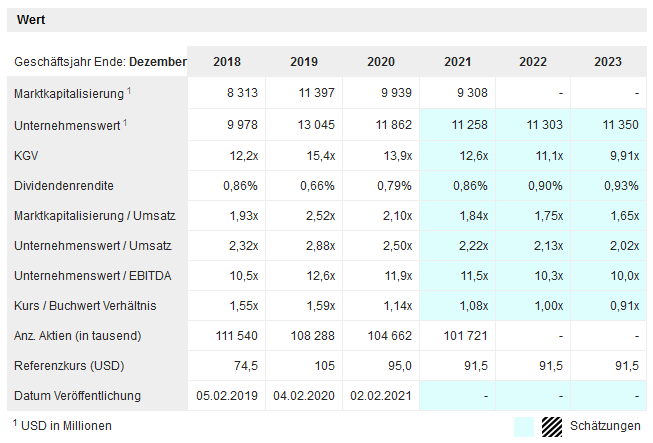Select the 2019 column header

click(x=304, y=62)
